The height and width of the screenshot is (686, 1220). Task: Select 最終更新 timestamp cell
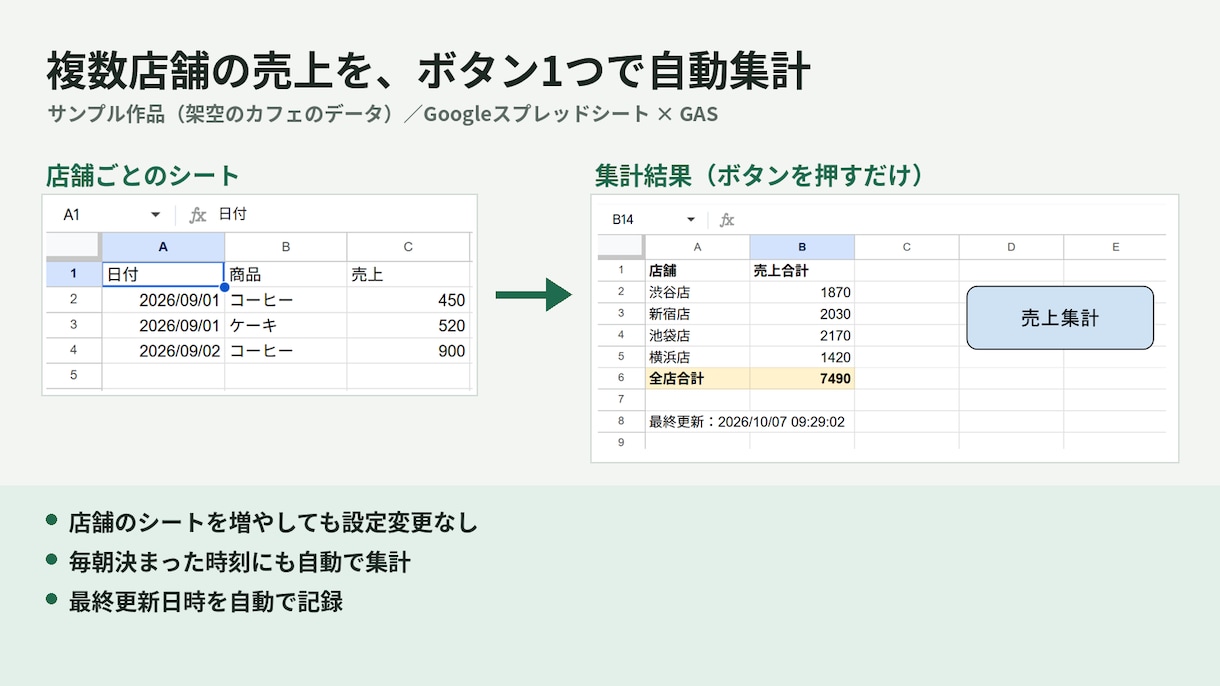[748, 422]
